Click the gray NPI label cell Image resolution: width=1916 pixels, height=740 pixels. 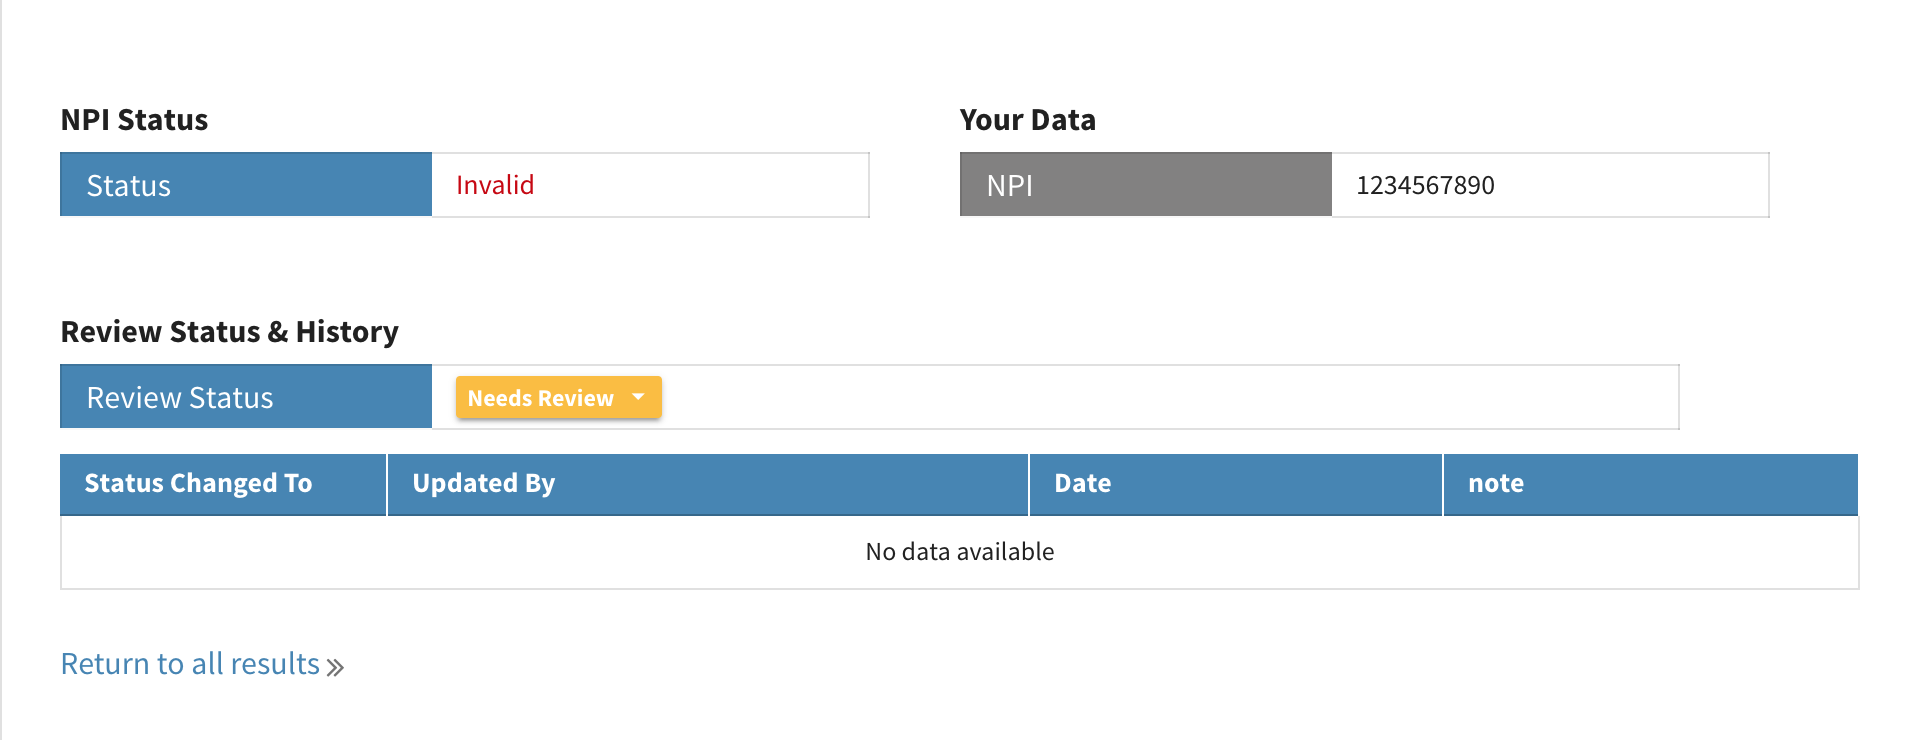pyautogui.click(x=1145, y=185)
